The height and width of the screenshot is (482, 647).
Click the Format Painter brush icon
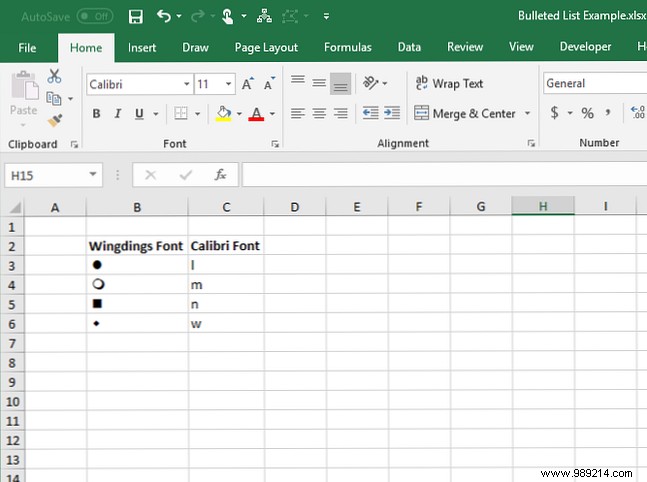click(x=55, y=120)
